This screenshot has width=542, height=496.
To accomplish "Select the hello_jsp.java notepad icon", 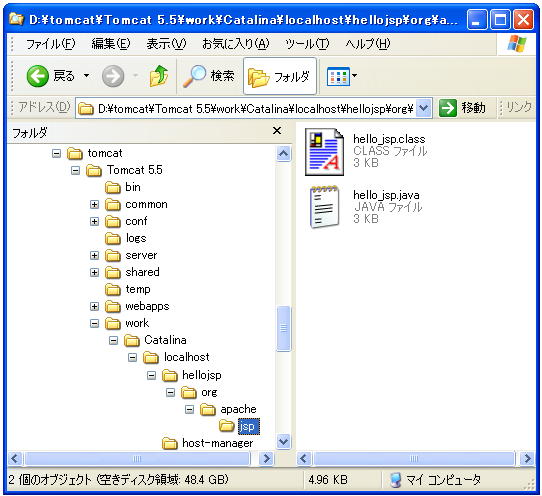I will point(324,207).
